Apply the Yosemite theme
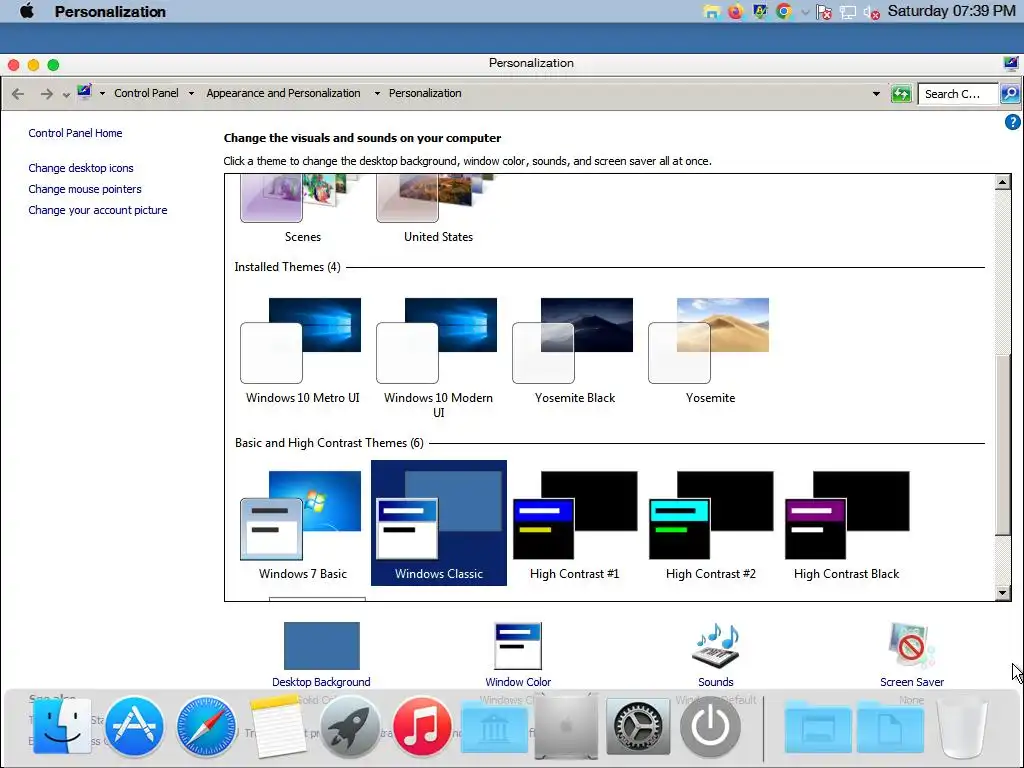The image size is (1024, 768). (710, 351)
